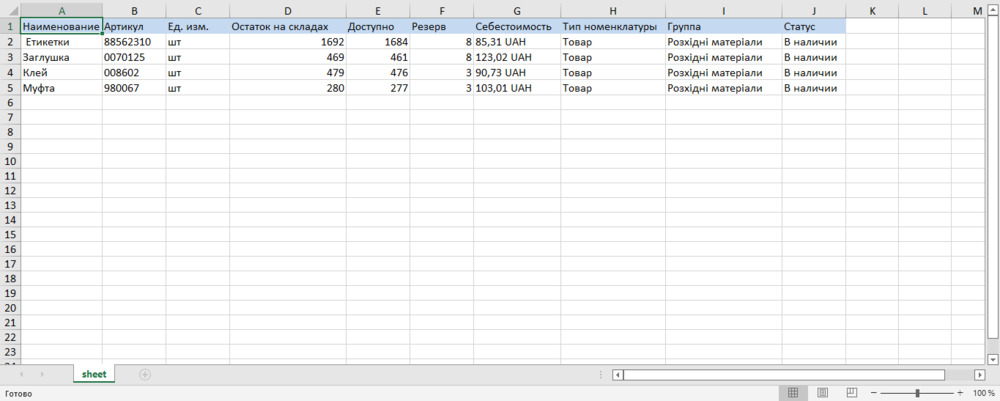Select cell containing 'Заглушка'
The height and width of the screenshot is (401, 1000).
(x=61, y=57)
